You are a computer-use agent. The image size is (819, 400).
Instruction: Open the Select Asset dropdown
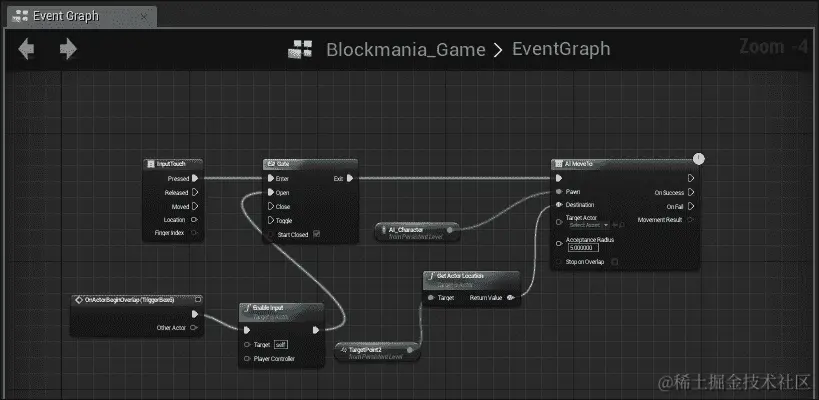pyautogui.click(x=589, y=225)
